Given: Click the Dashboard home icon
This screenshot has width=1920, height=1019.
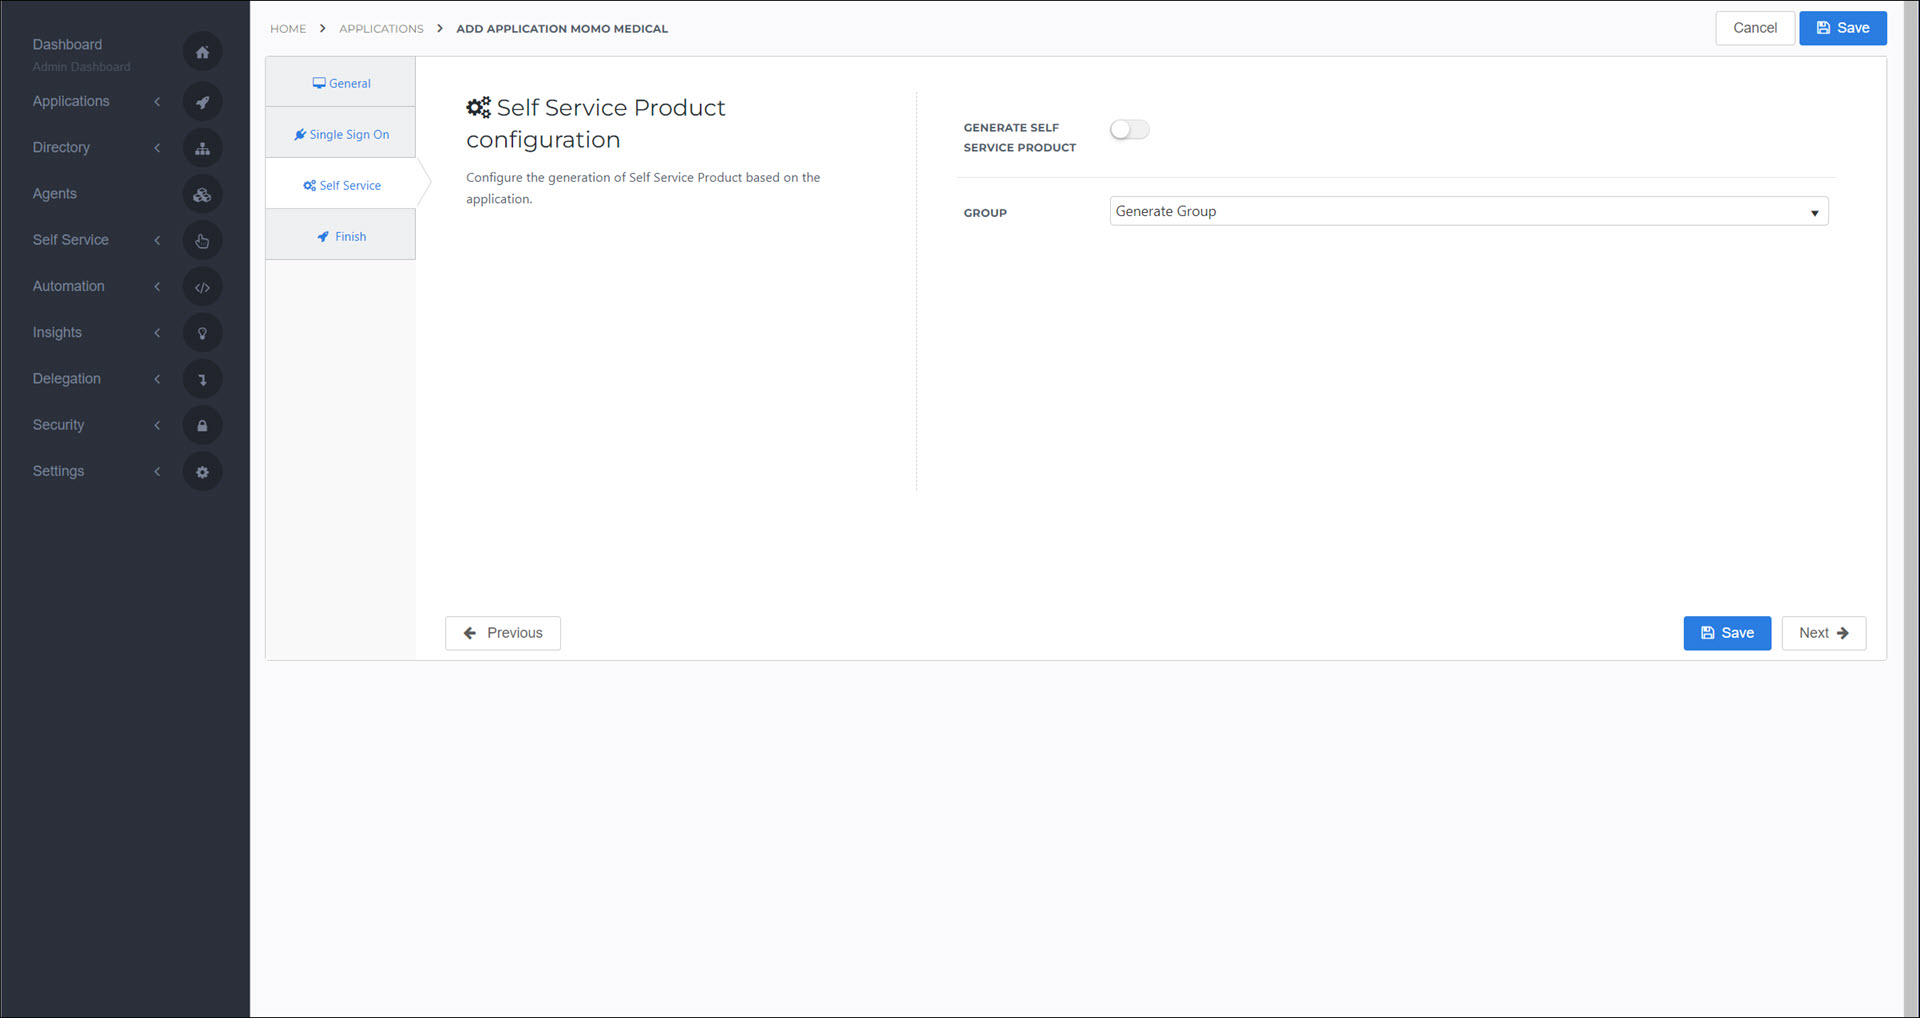Looking at the screenshot, I should click(202, 52).
